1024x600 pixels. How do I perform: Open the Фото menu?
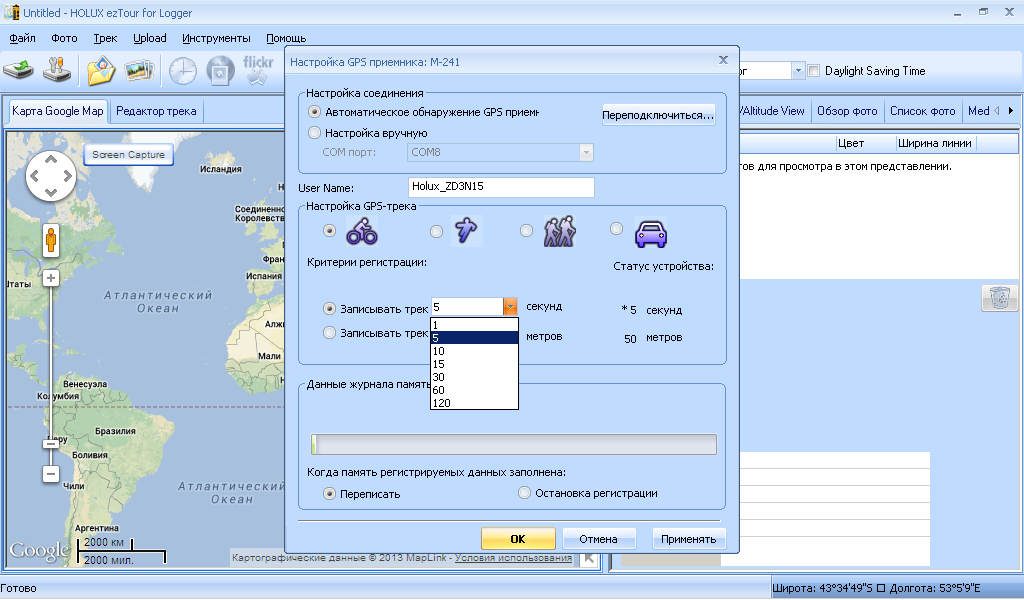pyautogui.click(x=64, y=38)
